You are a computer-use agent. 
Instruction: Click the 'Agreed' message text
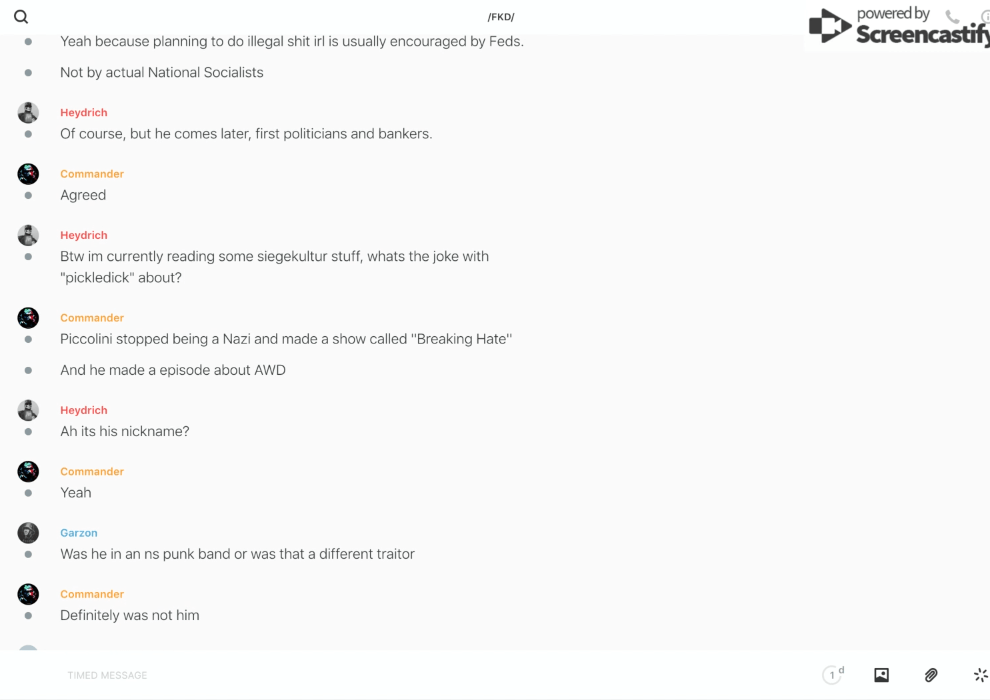coord(83,195)
